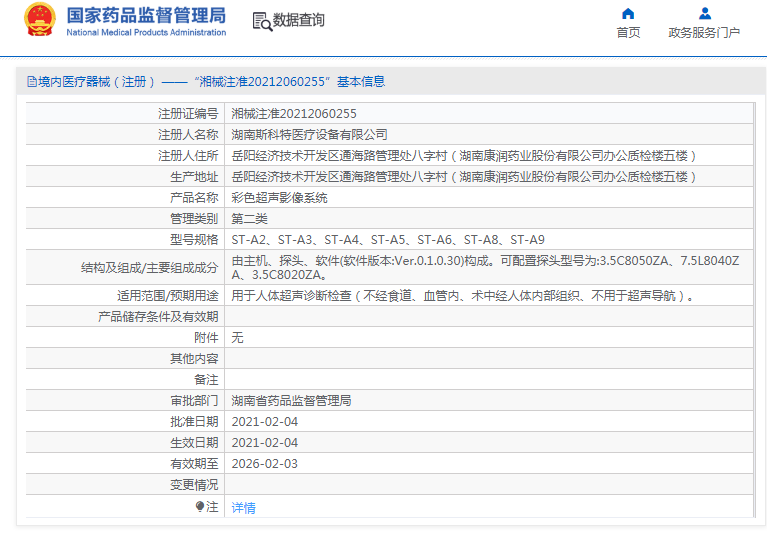Click the 注册人住所 address value
Screen dimensions: 767x534
point(463,156)
